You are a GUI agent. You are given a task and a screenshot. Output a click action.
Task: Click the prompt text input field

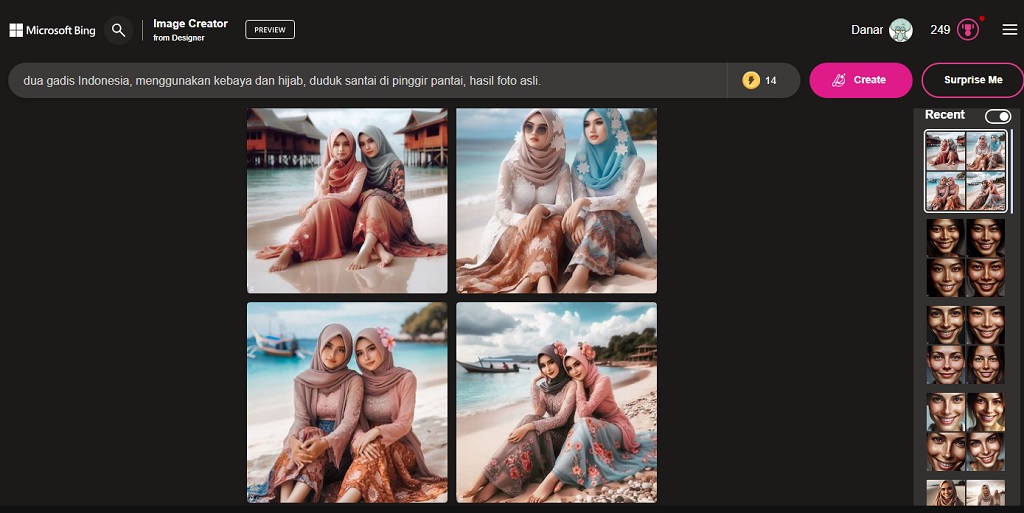[370, 80]
